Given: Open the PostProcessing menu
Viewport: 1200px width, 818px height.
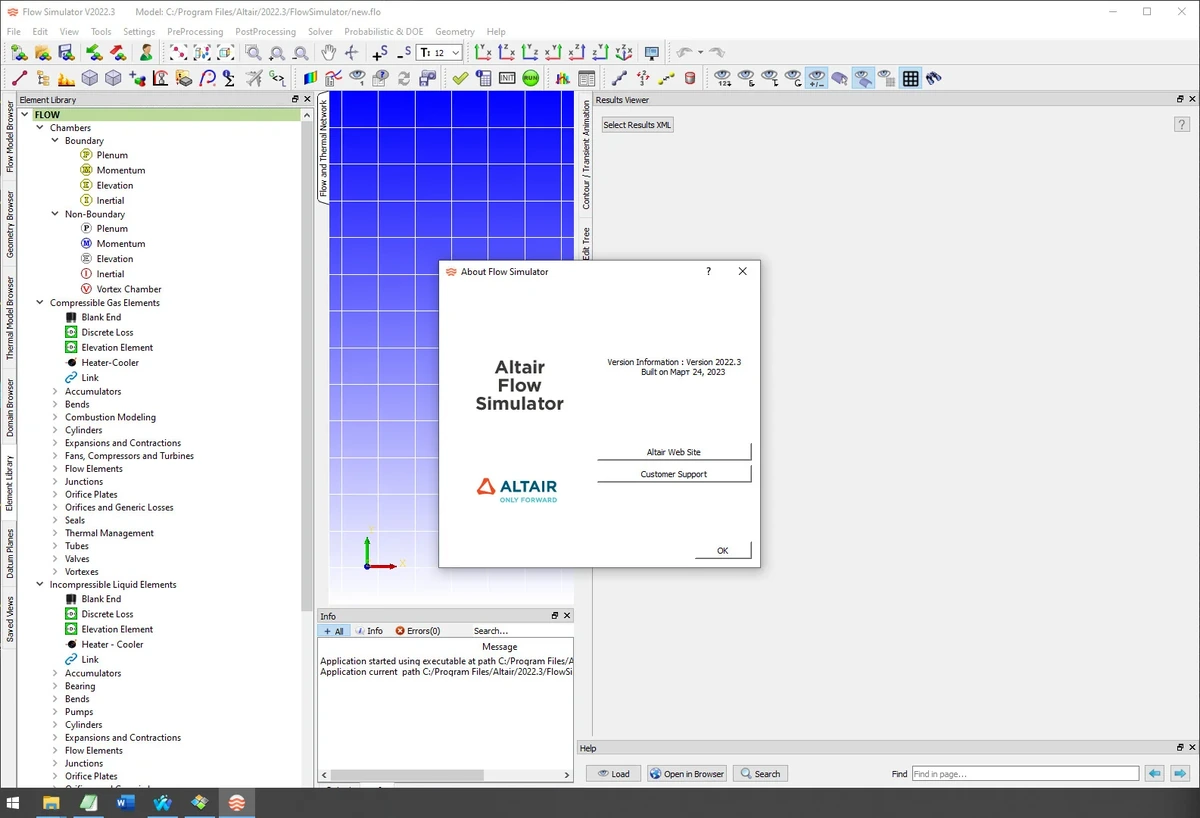Looking at the screenshot, I should pos(265,31).
